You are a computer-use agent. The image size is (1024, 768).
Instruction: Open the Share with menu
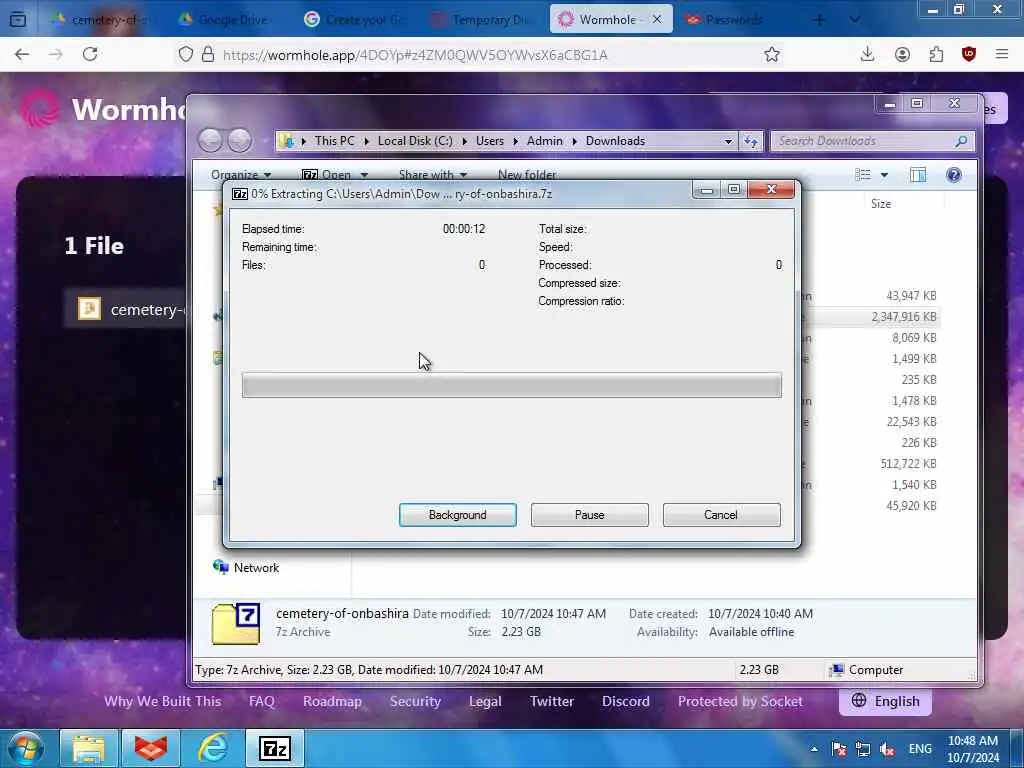tap(432, 174)
